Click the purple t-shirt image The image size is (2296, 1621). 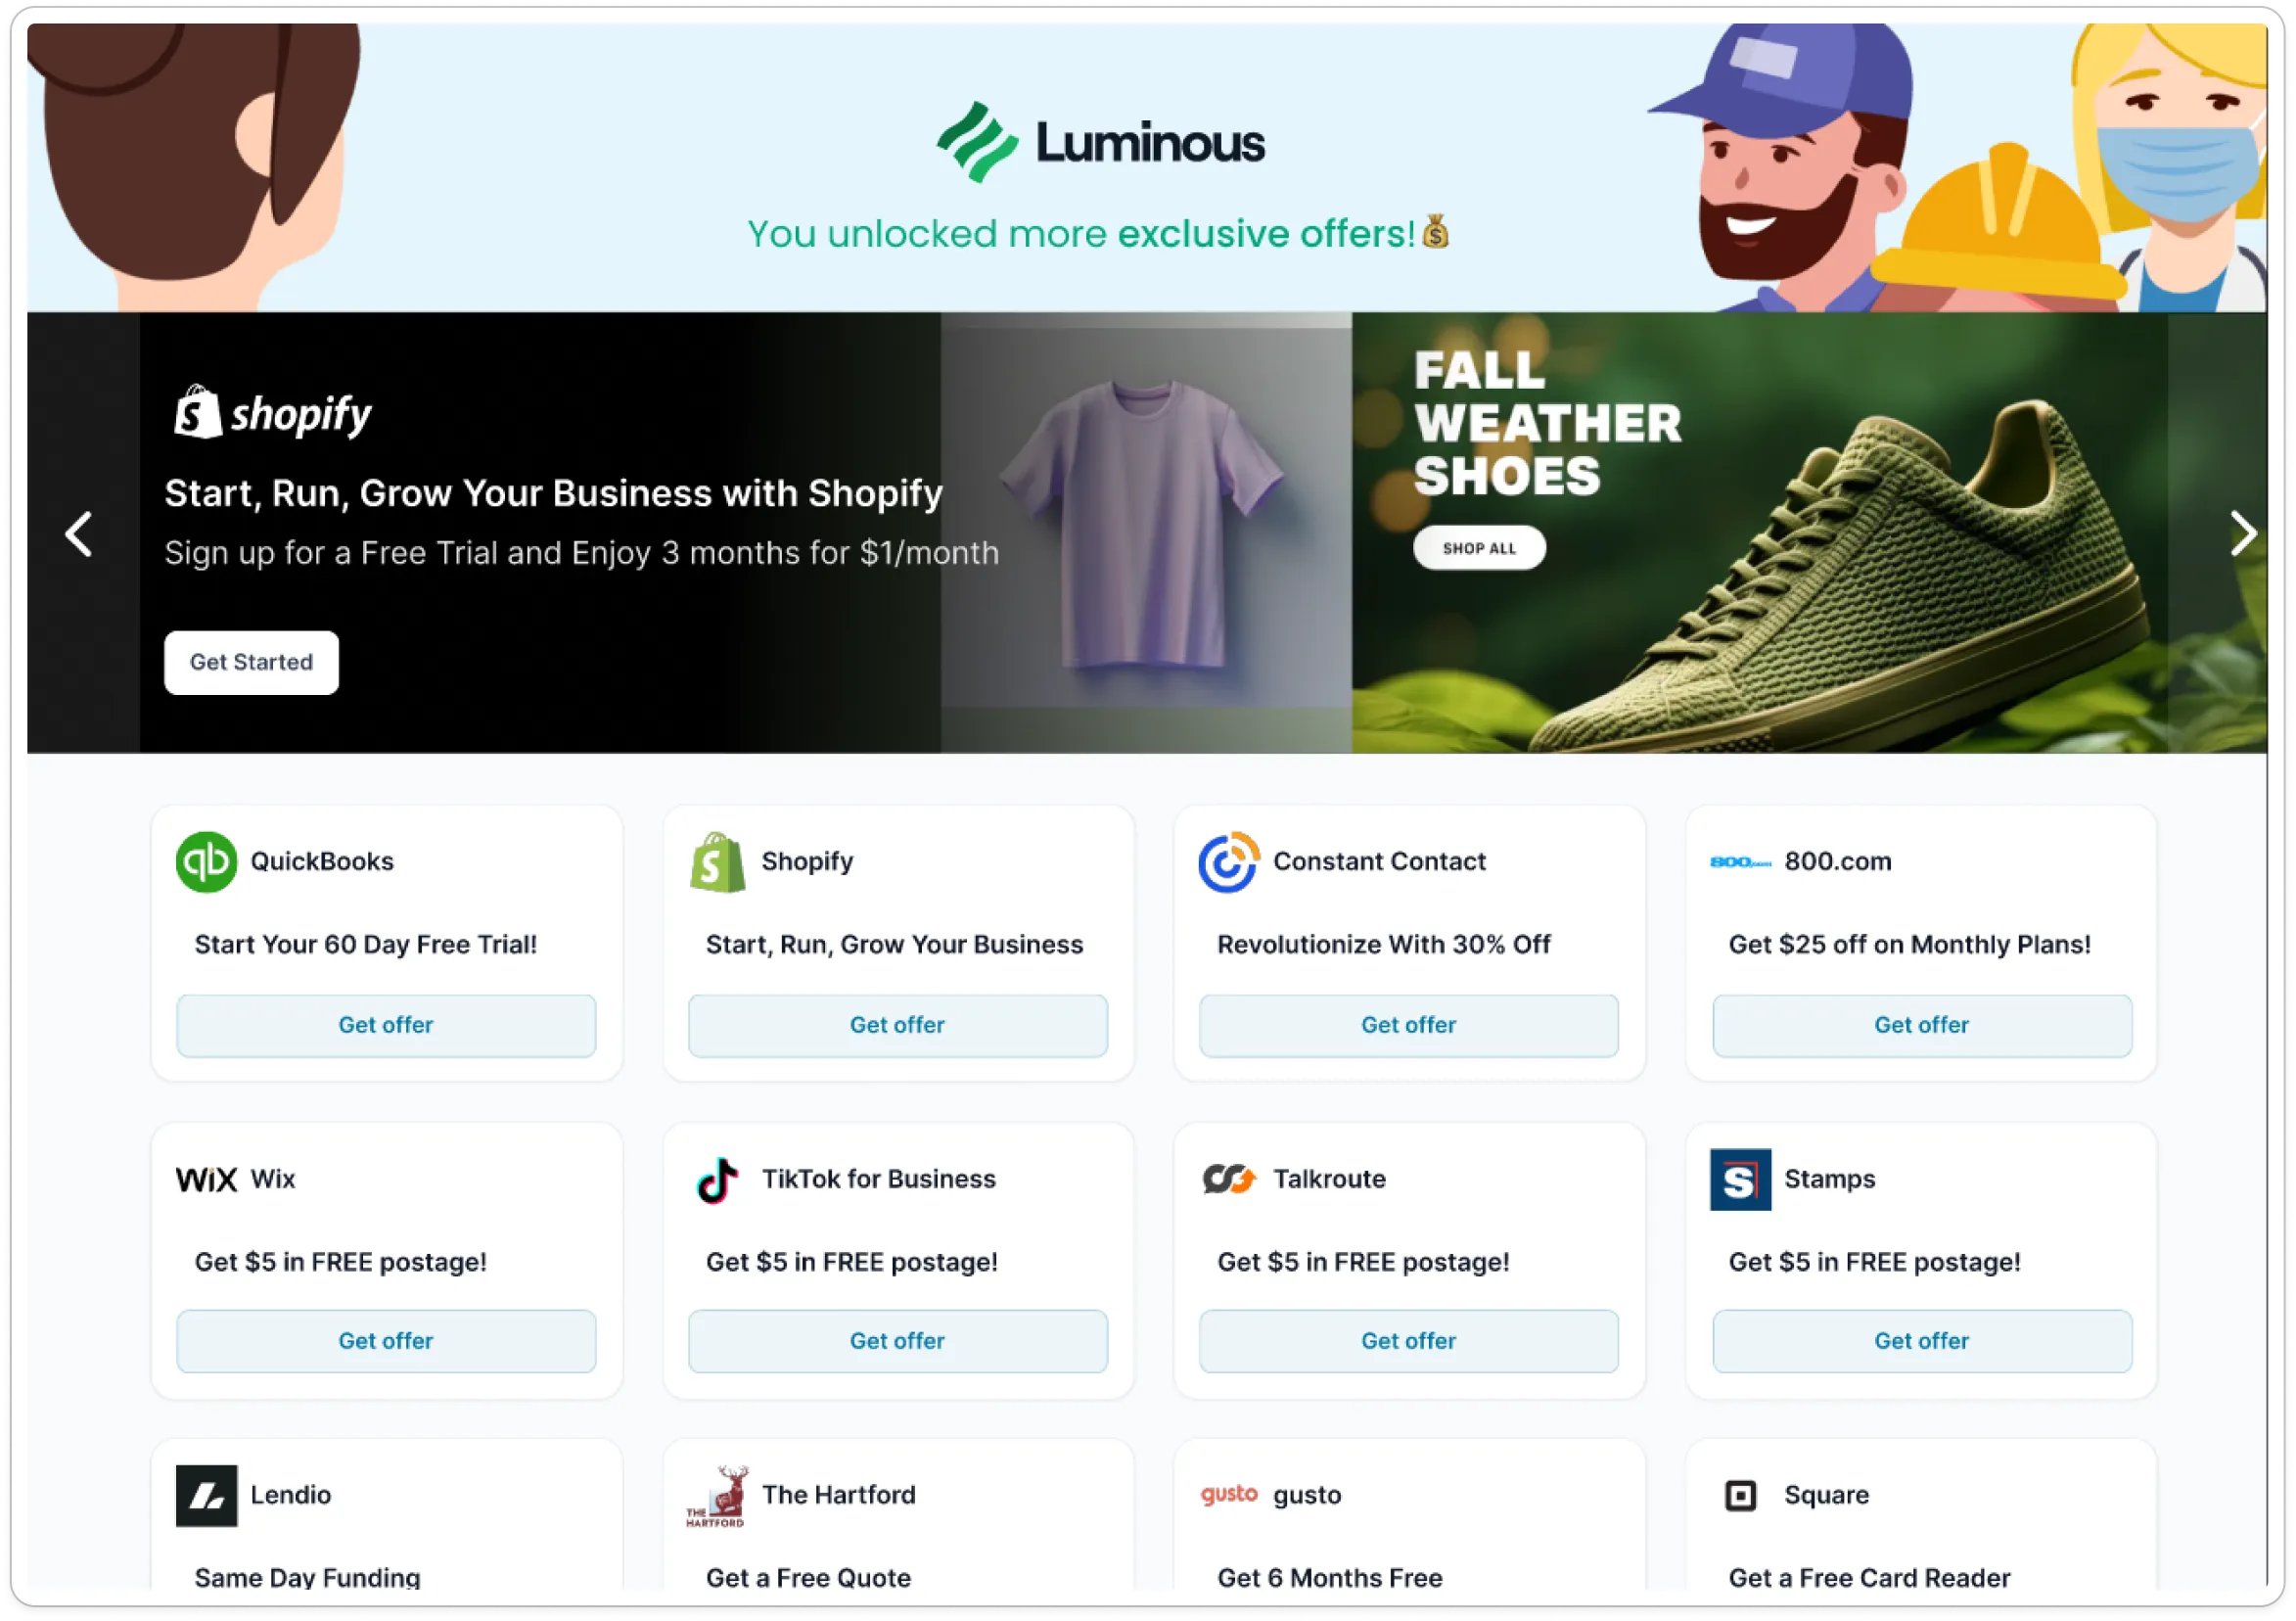[x=1143, y=525]
